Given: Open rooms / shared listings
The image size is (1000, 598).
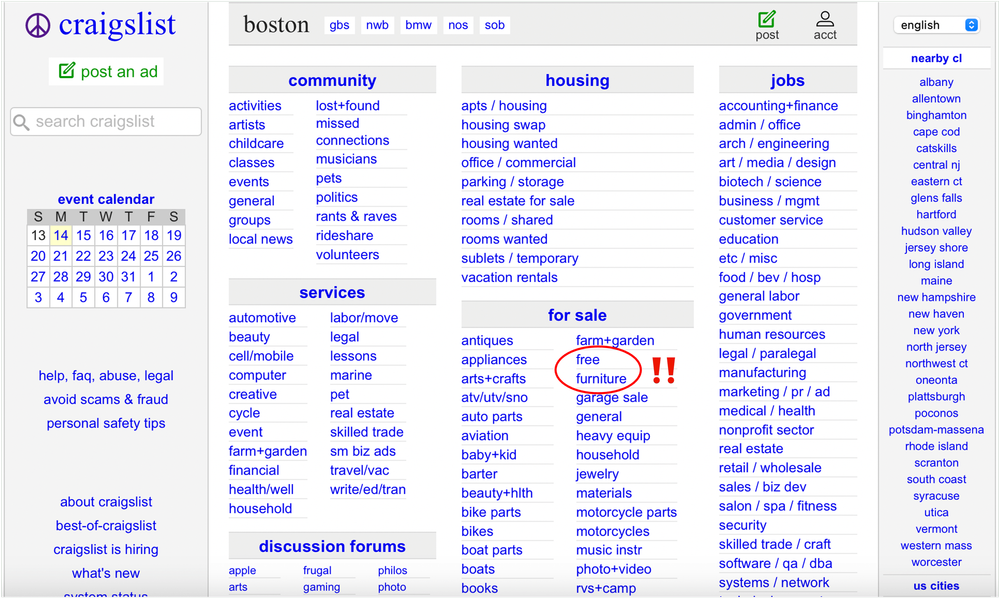Looking at the screenshot, I should 507,220.
